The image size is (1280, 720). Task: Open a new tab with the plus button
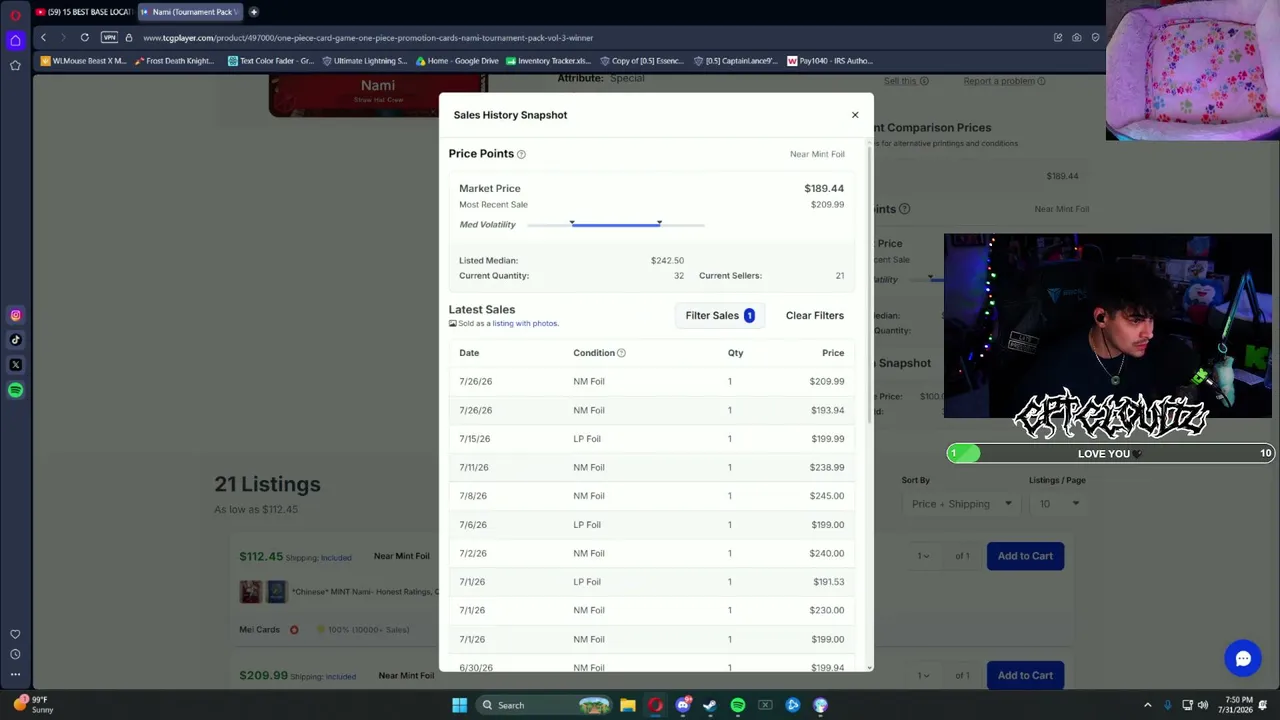tap(254, 12)
